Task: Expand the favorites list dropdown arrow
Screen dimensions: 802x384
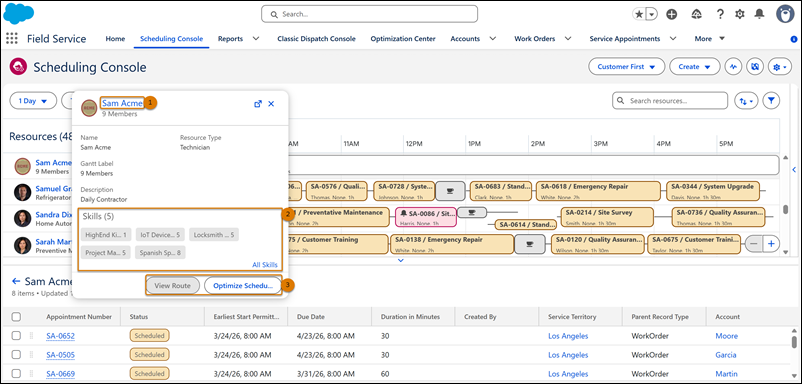Action: pos(652,14)
